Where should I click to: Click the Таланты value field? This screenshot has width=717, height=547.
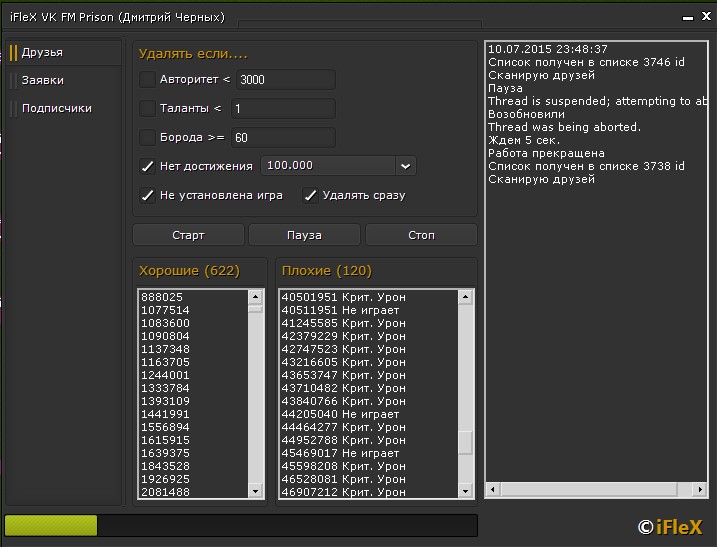click(x=284, y=108)
